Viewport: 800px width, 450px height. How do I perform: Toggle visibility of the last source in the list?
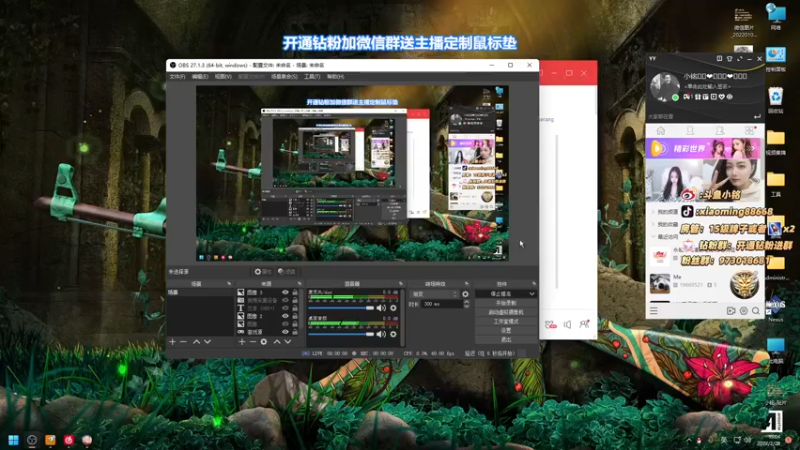click(285, 332)
